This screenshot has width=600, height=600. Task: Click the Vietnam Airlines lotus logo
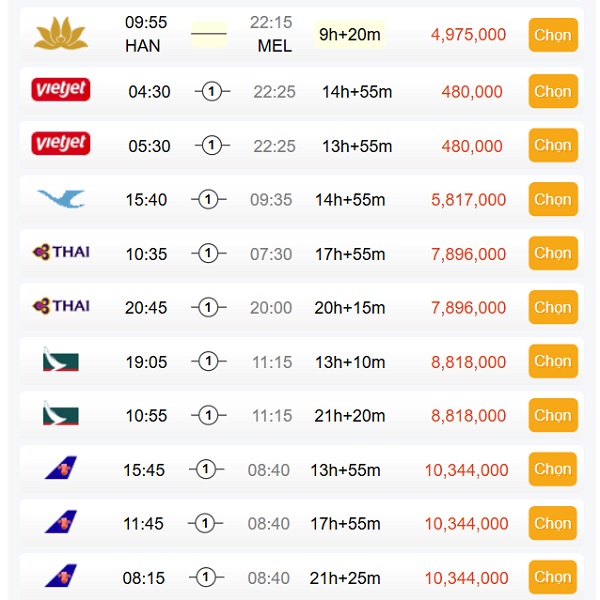(61, 34)
